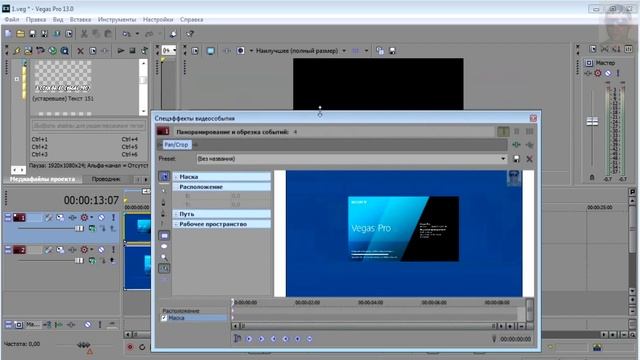Open the Preset dropdown list
The width and height of the screenshot is (640, 360).
(x=351, y=159)
